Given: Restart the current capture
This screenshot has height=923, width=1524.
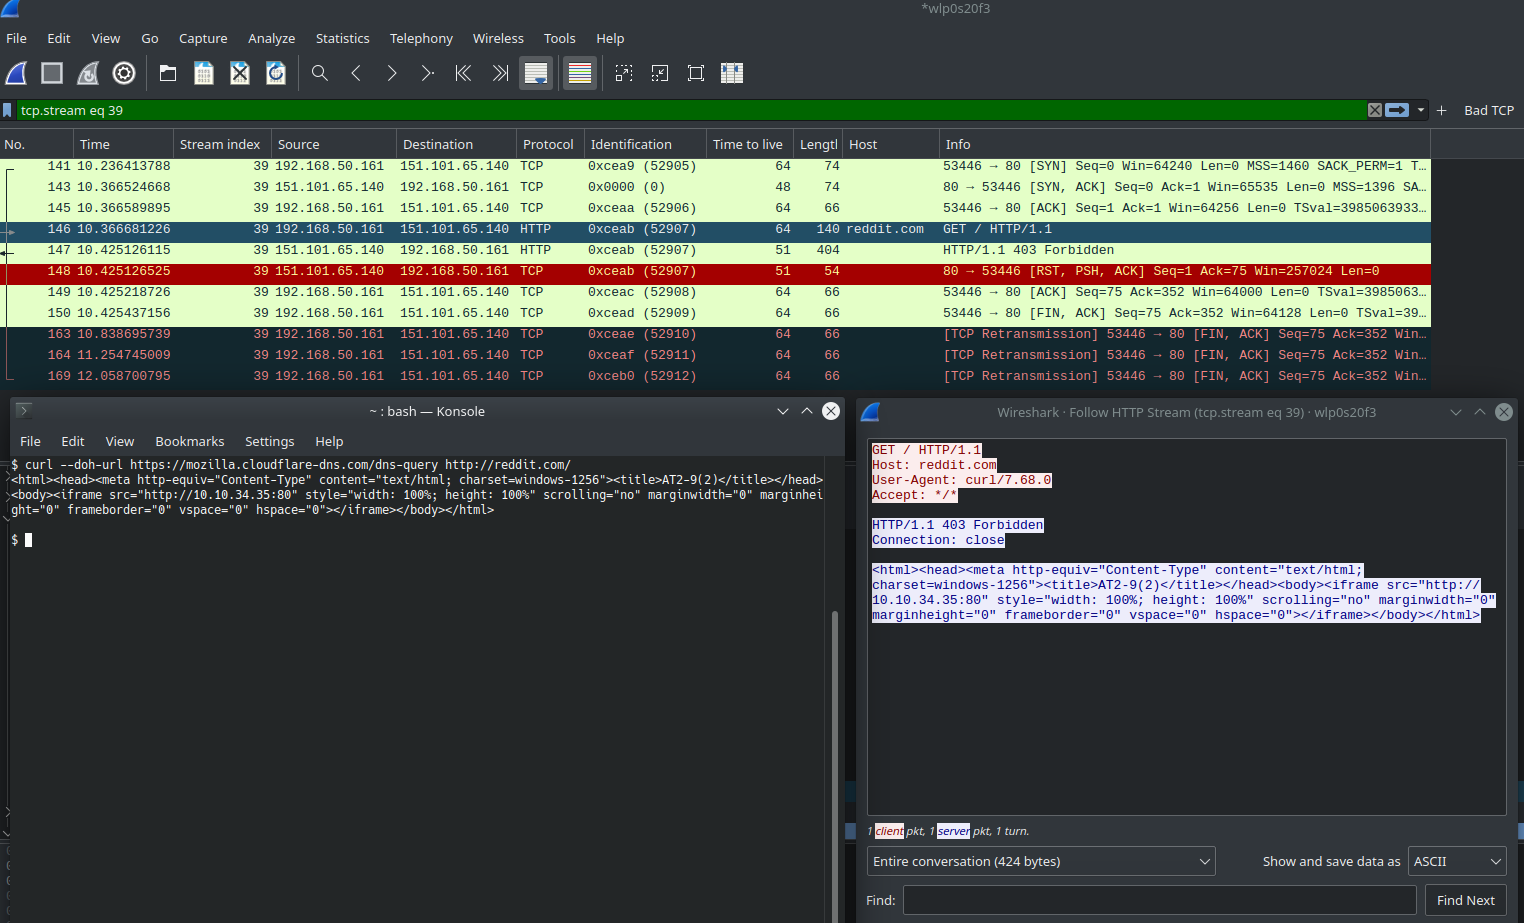Looking at the screenshot, I should click(x=86, y=73).
